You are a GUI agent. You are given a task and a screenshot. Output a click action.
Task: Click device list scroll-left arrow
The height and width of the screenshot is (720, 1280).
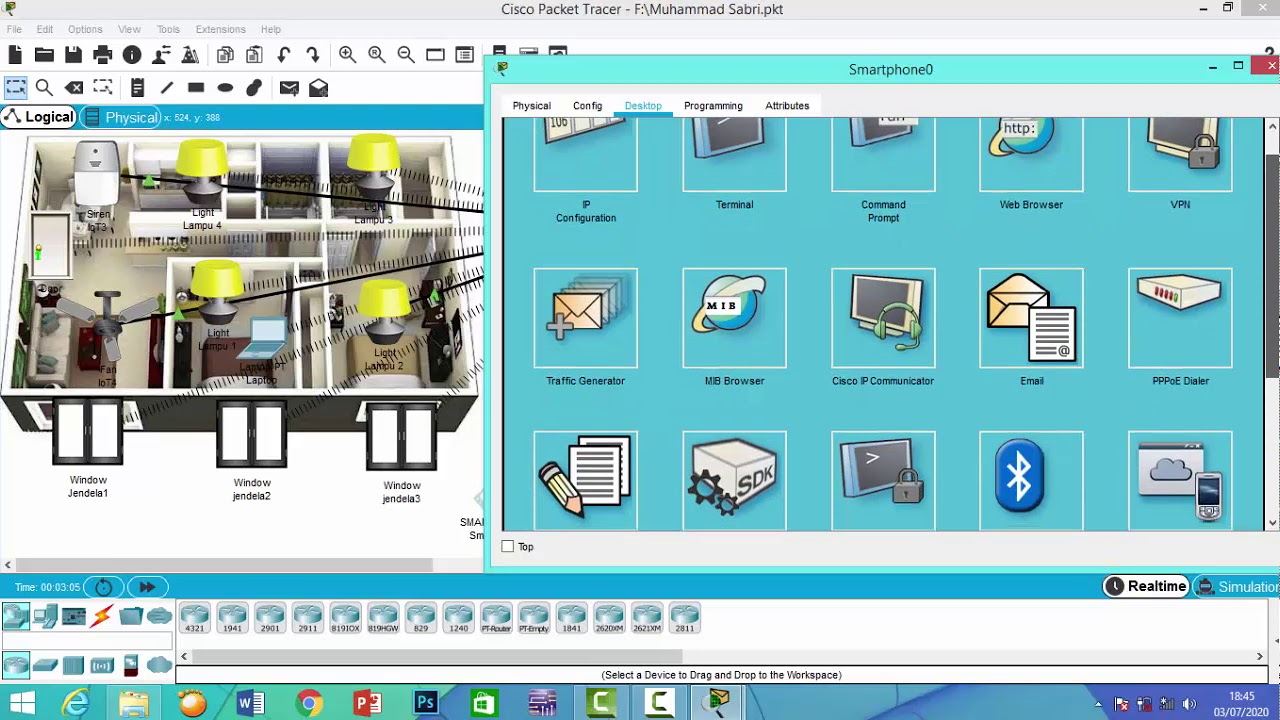click(184, 656)
